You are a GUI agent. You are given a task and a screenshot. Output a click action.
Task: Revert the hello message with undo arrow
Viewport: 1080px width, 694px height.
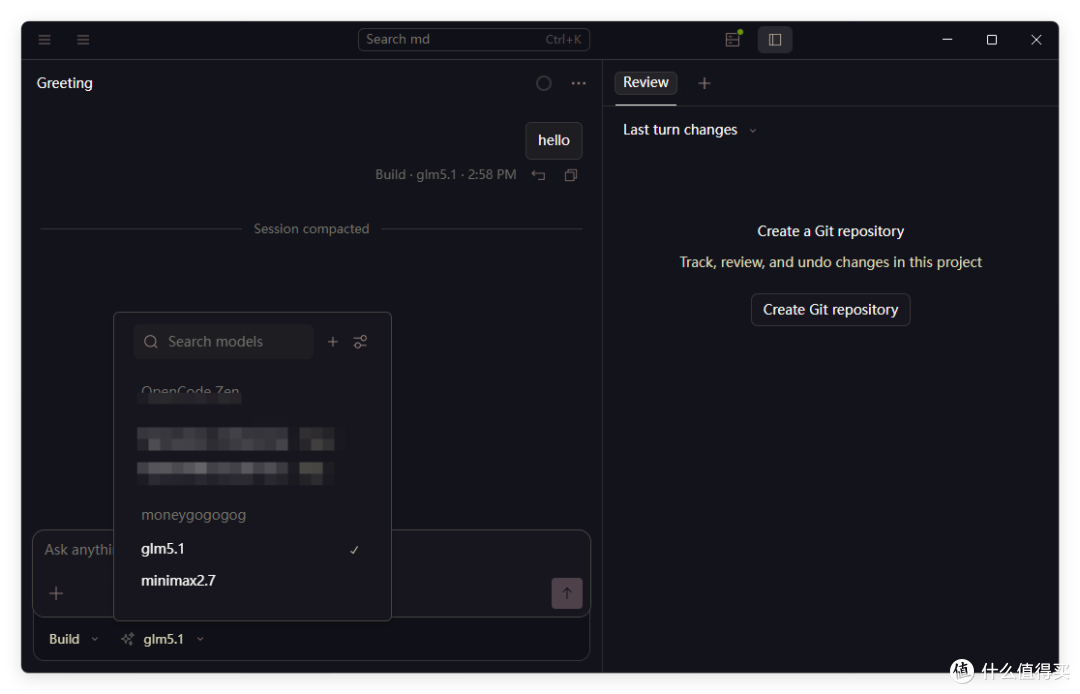point(539,175)
